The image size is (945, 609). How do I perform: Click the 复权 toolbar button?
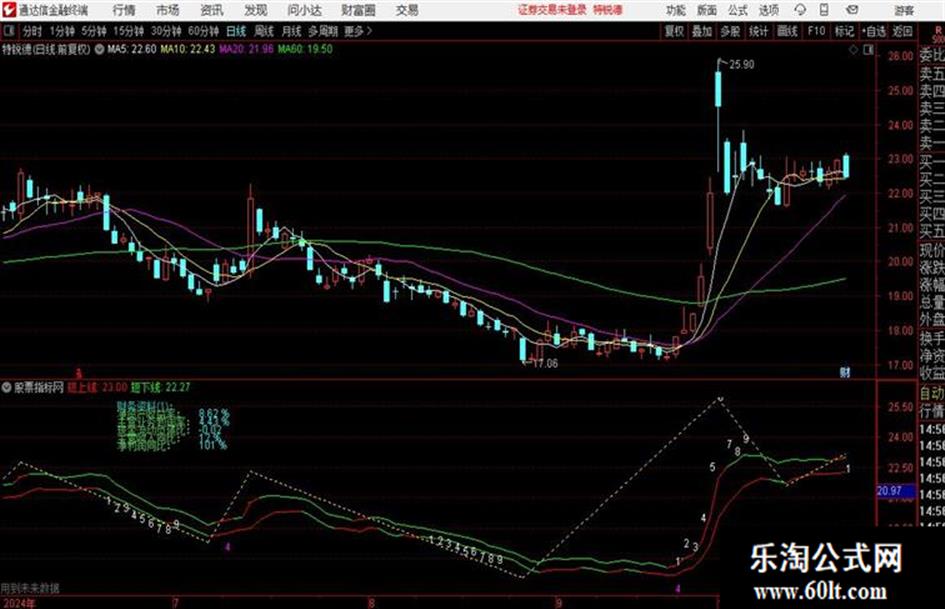tap(674, 31)
